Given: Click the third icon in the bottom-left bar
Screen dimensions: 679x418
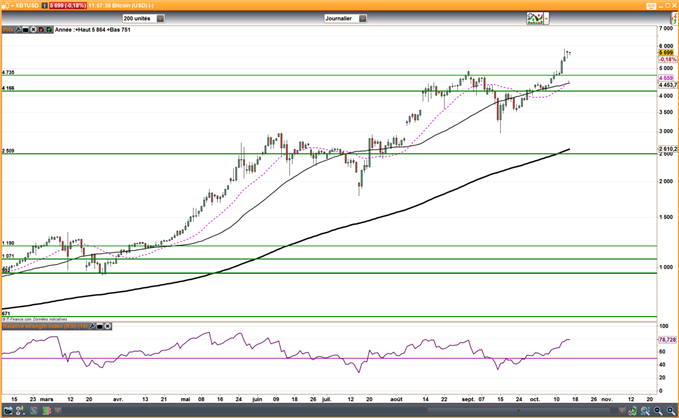Looking at the screenshot, I should pyautogui.click(x=33, y=411).
